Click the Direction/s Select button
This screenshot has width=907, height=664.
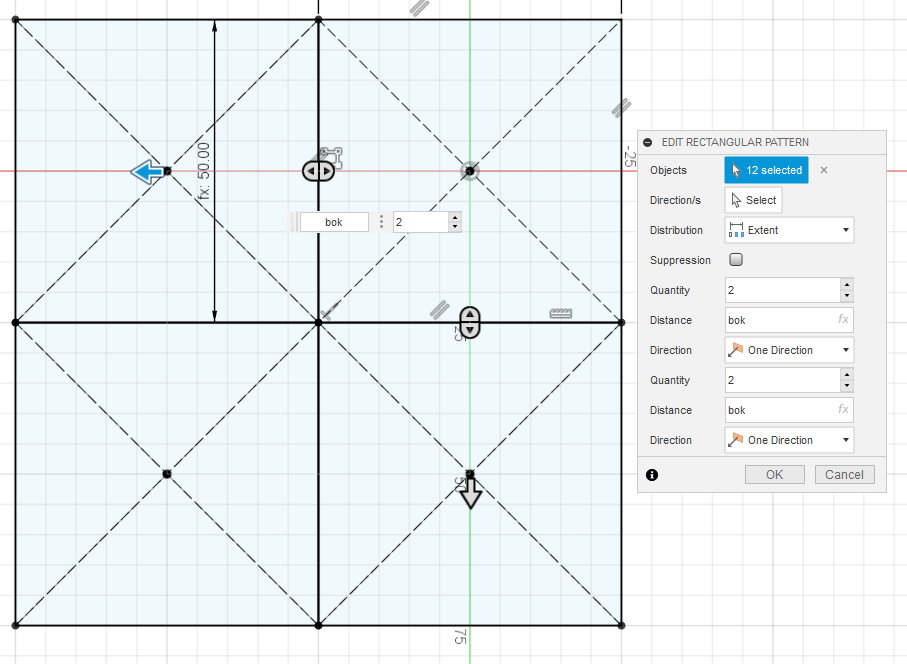click(x=752, y=200)
